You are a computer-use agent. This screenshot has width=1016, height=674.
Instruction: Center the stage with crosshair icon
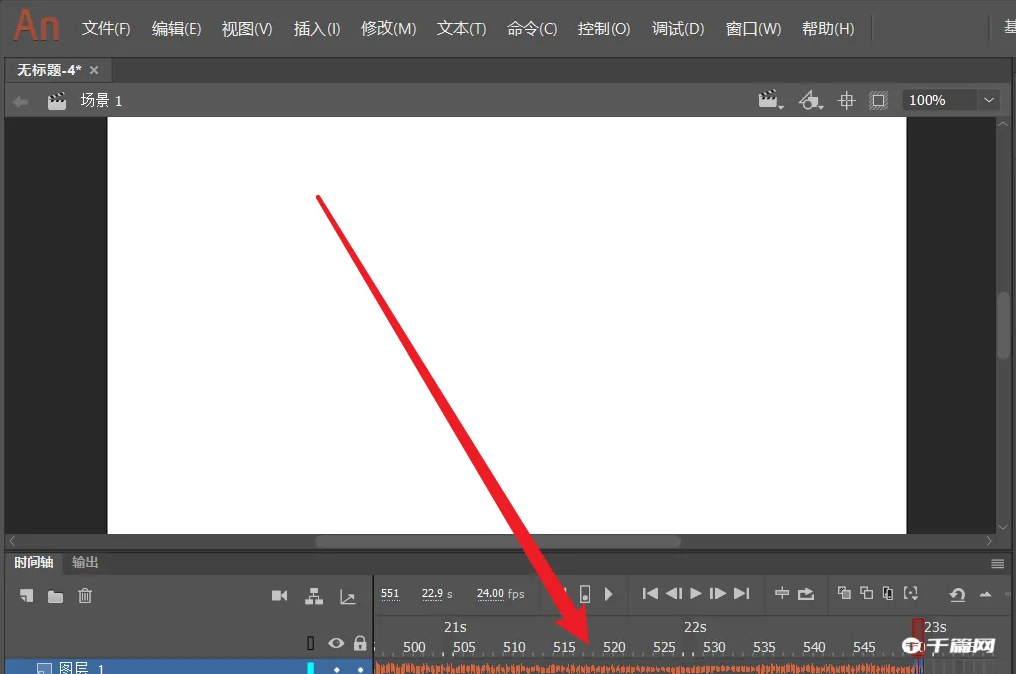[x=845, y=100]
